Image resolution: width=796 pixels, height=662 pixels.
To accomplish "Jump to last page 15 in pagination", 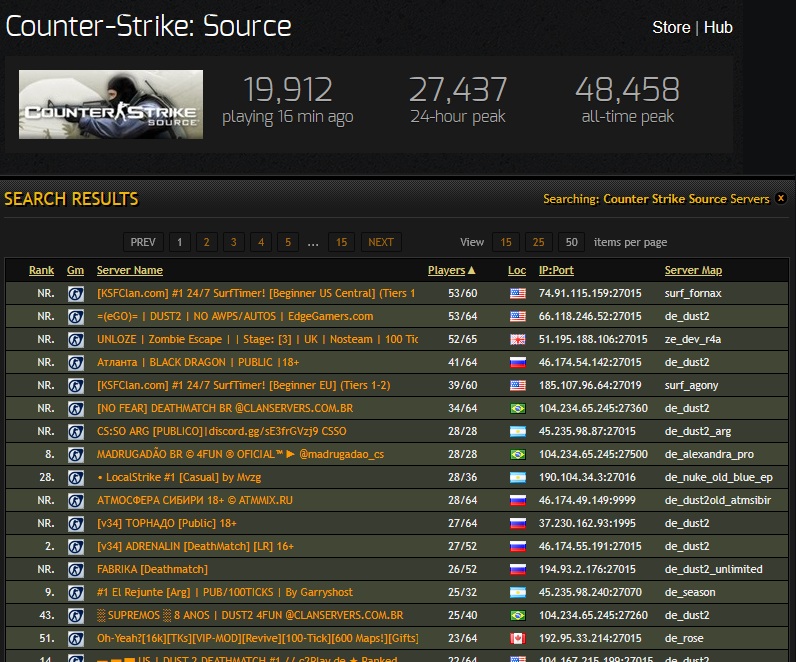I will [x=342, y=242].
